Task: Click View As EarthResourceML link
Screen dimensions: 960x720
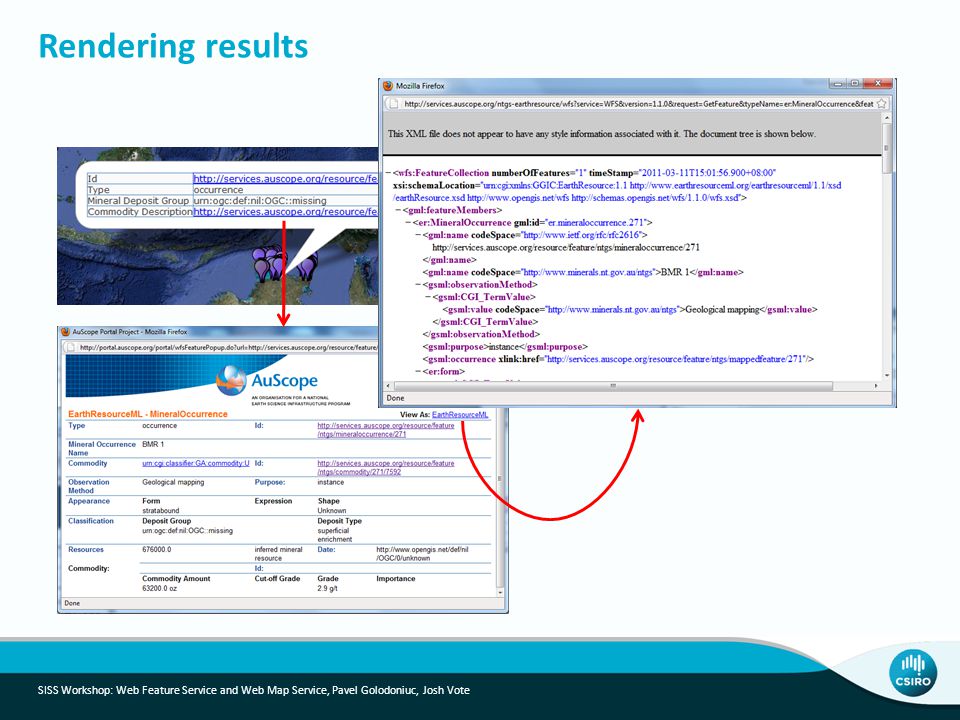Action: tap(460, 414)
